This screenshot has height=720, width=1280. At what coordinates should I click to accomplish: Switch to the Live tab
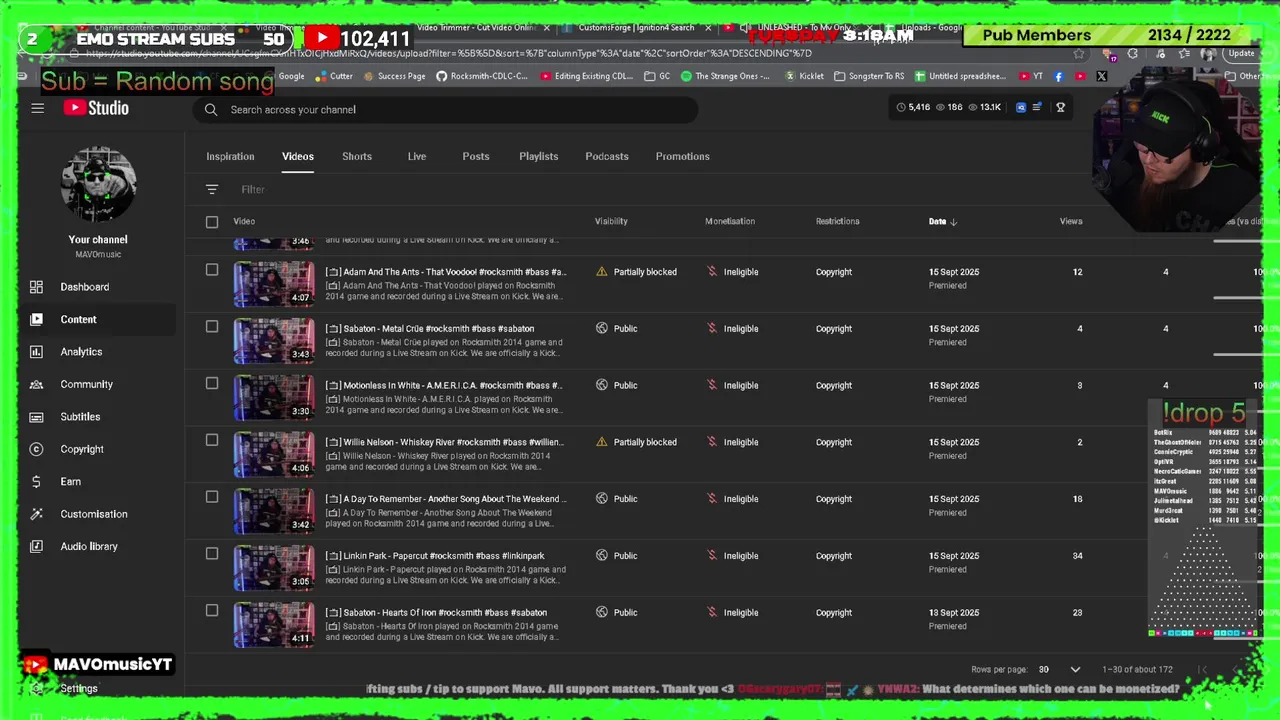coord(417,156)
